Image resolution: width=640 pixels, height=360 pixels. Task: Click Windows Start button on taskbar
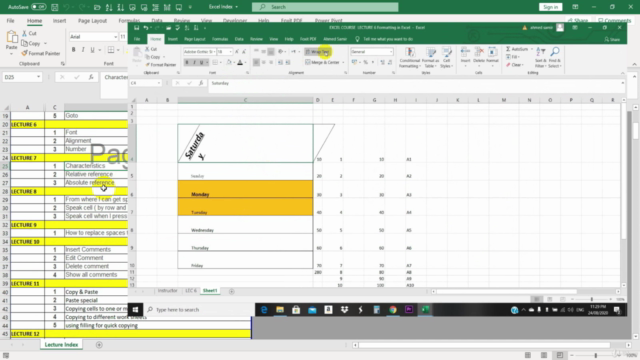[x=136, y=310]
